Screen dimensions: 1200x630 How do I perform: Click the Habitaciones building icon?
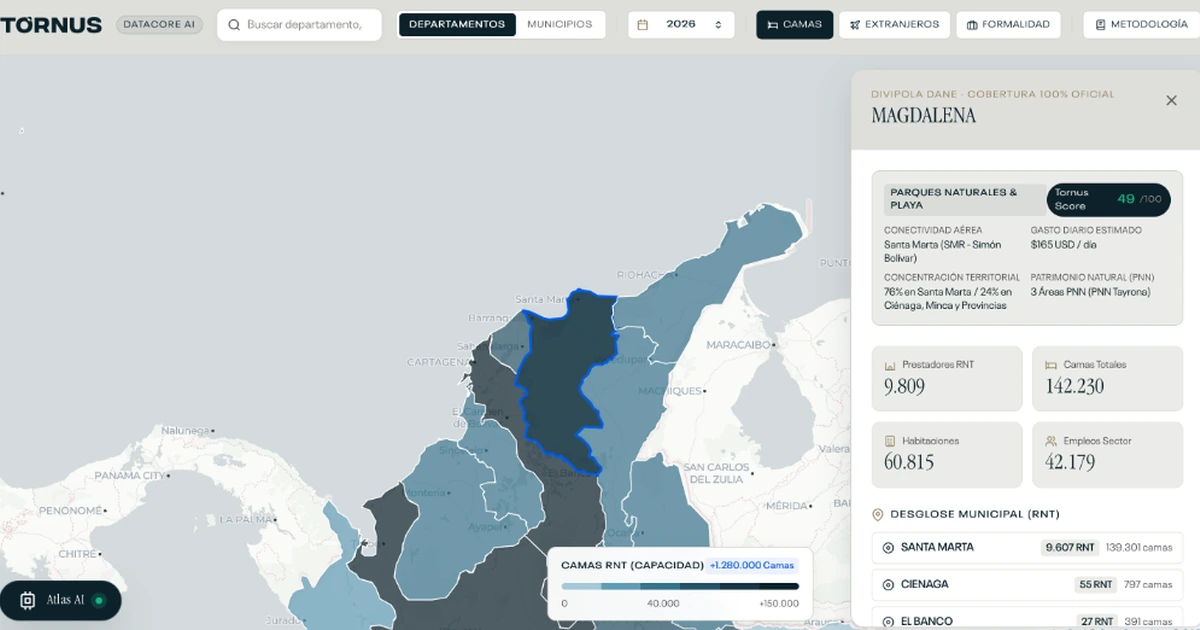890,441
